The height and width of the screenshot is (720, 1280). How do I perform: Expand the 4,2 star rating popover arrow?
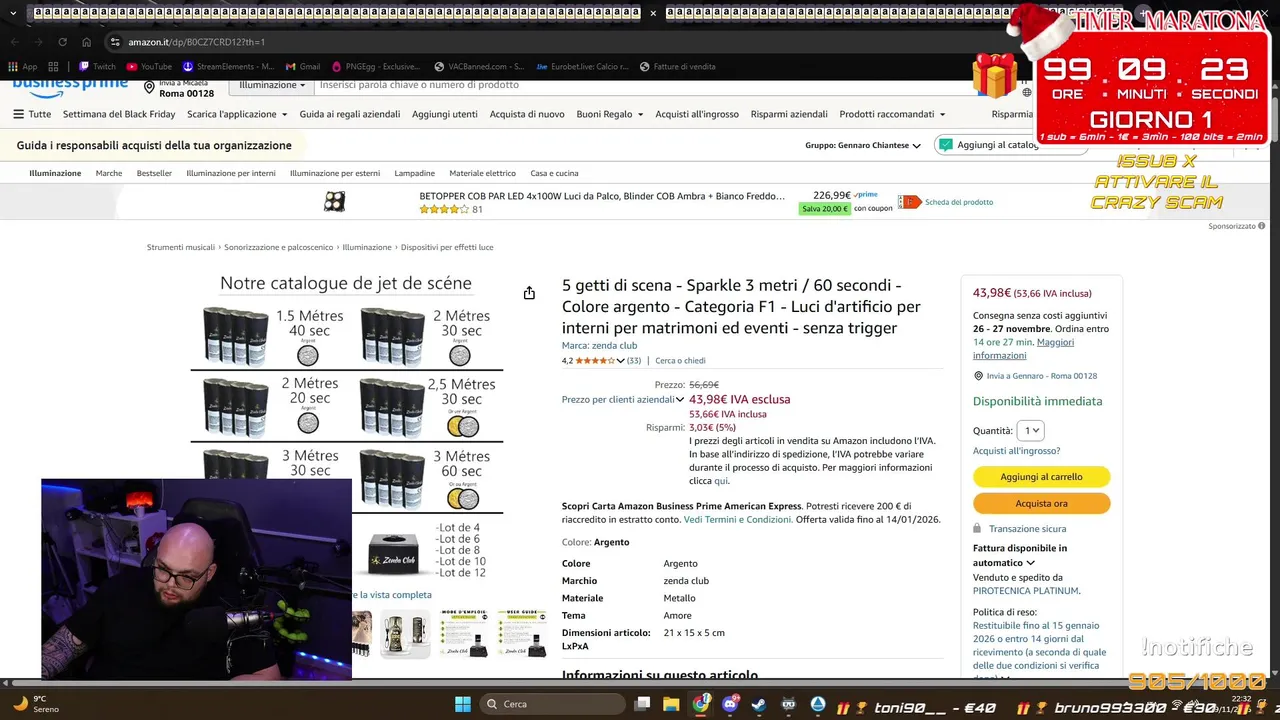620,361
